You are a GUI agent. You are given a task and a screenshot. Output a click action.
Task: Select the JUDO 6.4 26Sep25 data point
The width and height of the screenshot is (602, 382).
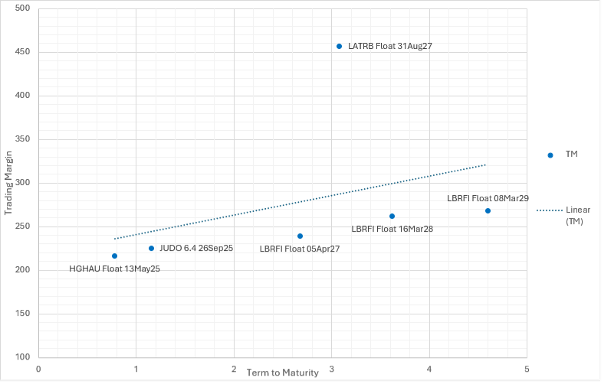[x=151, y=248]
